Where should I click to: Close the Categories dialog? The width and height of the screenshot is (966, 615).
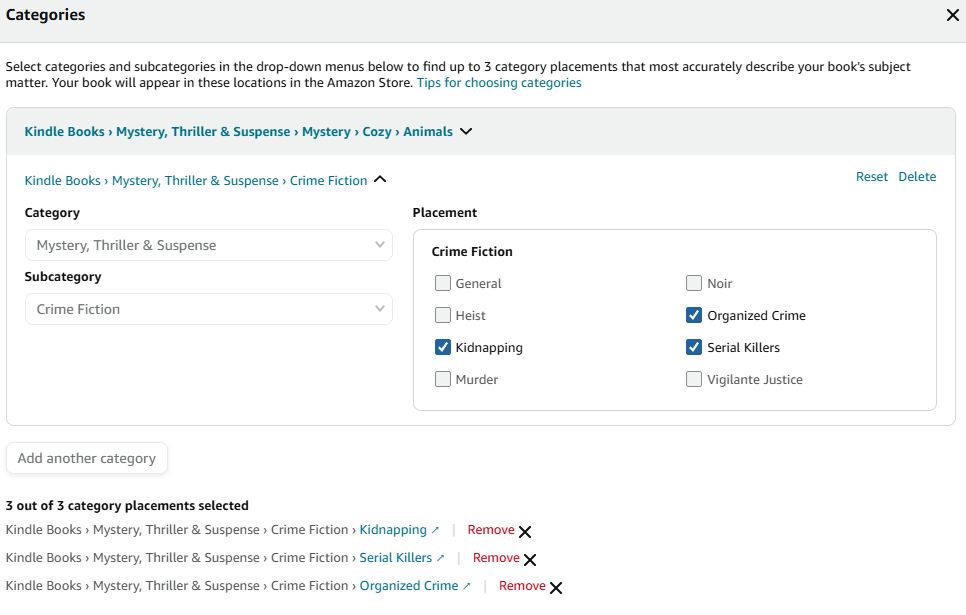(950, 15)
